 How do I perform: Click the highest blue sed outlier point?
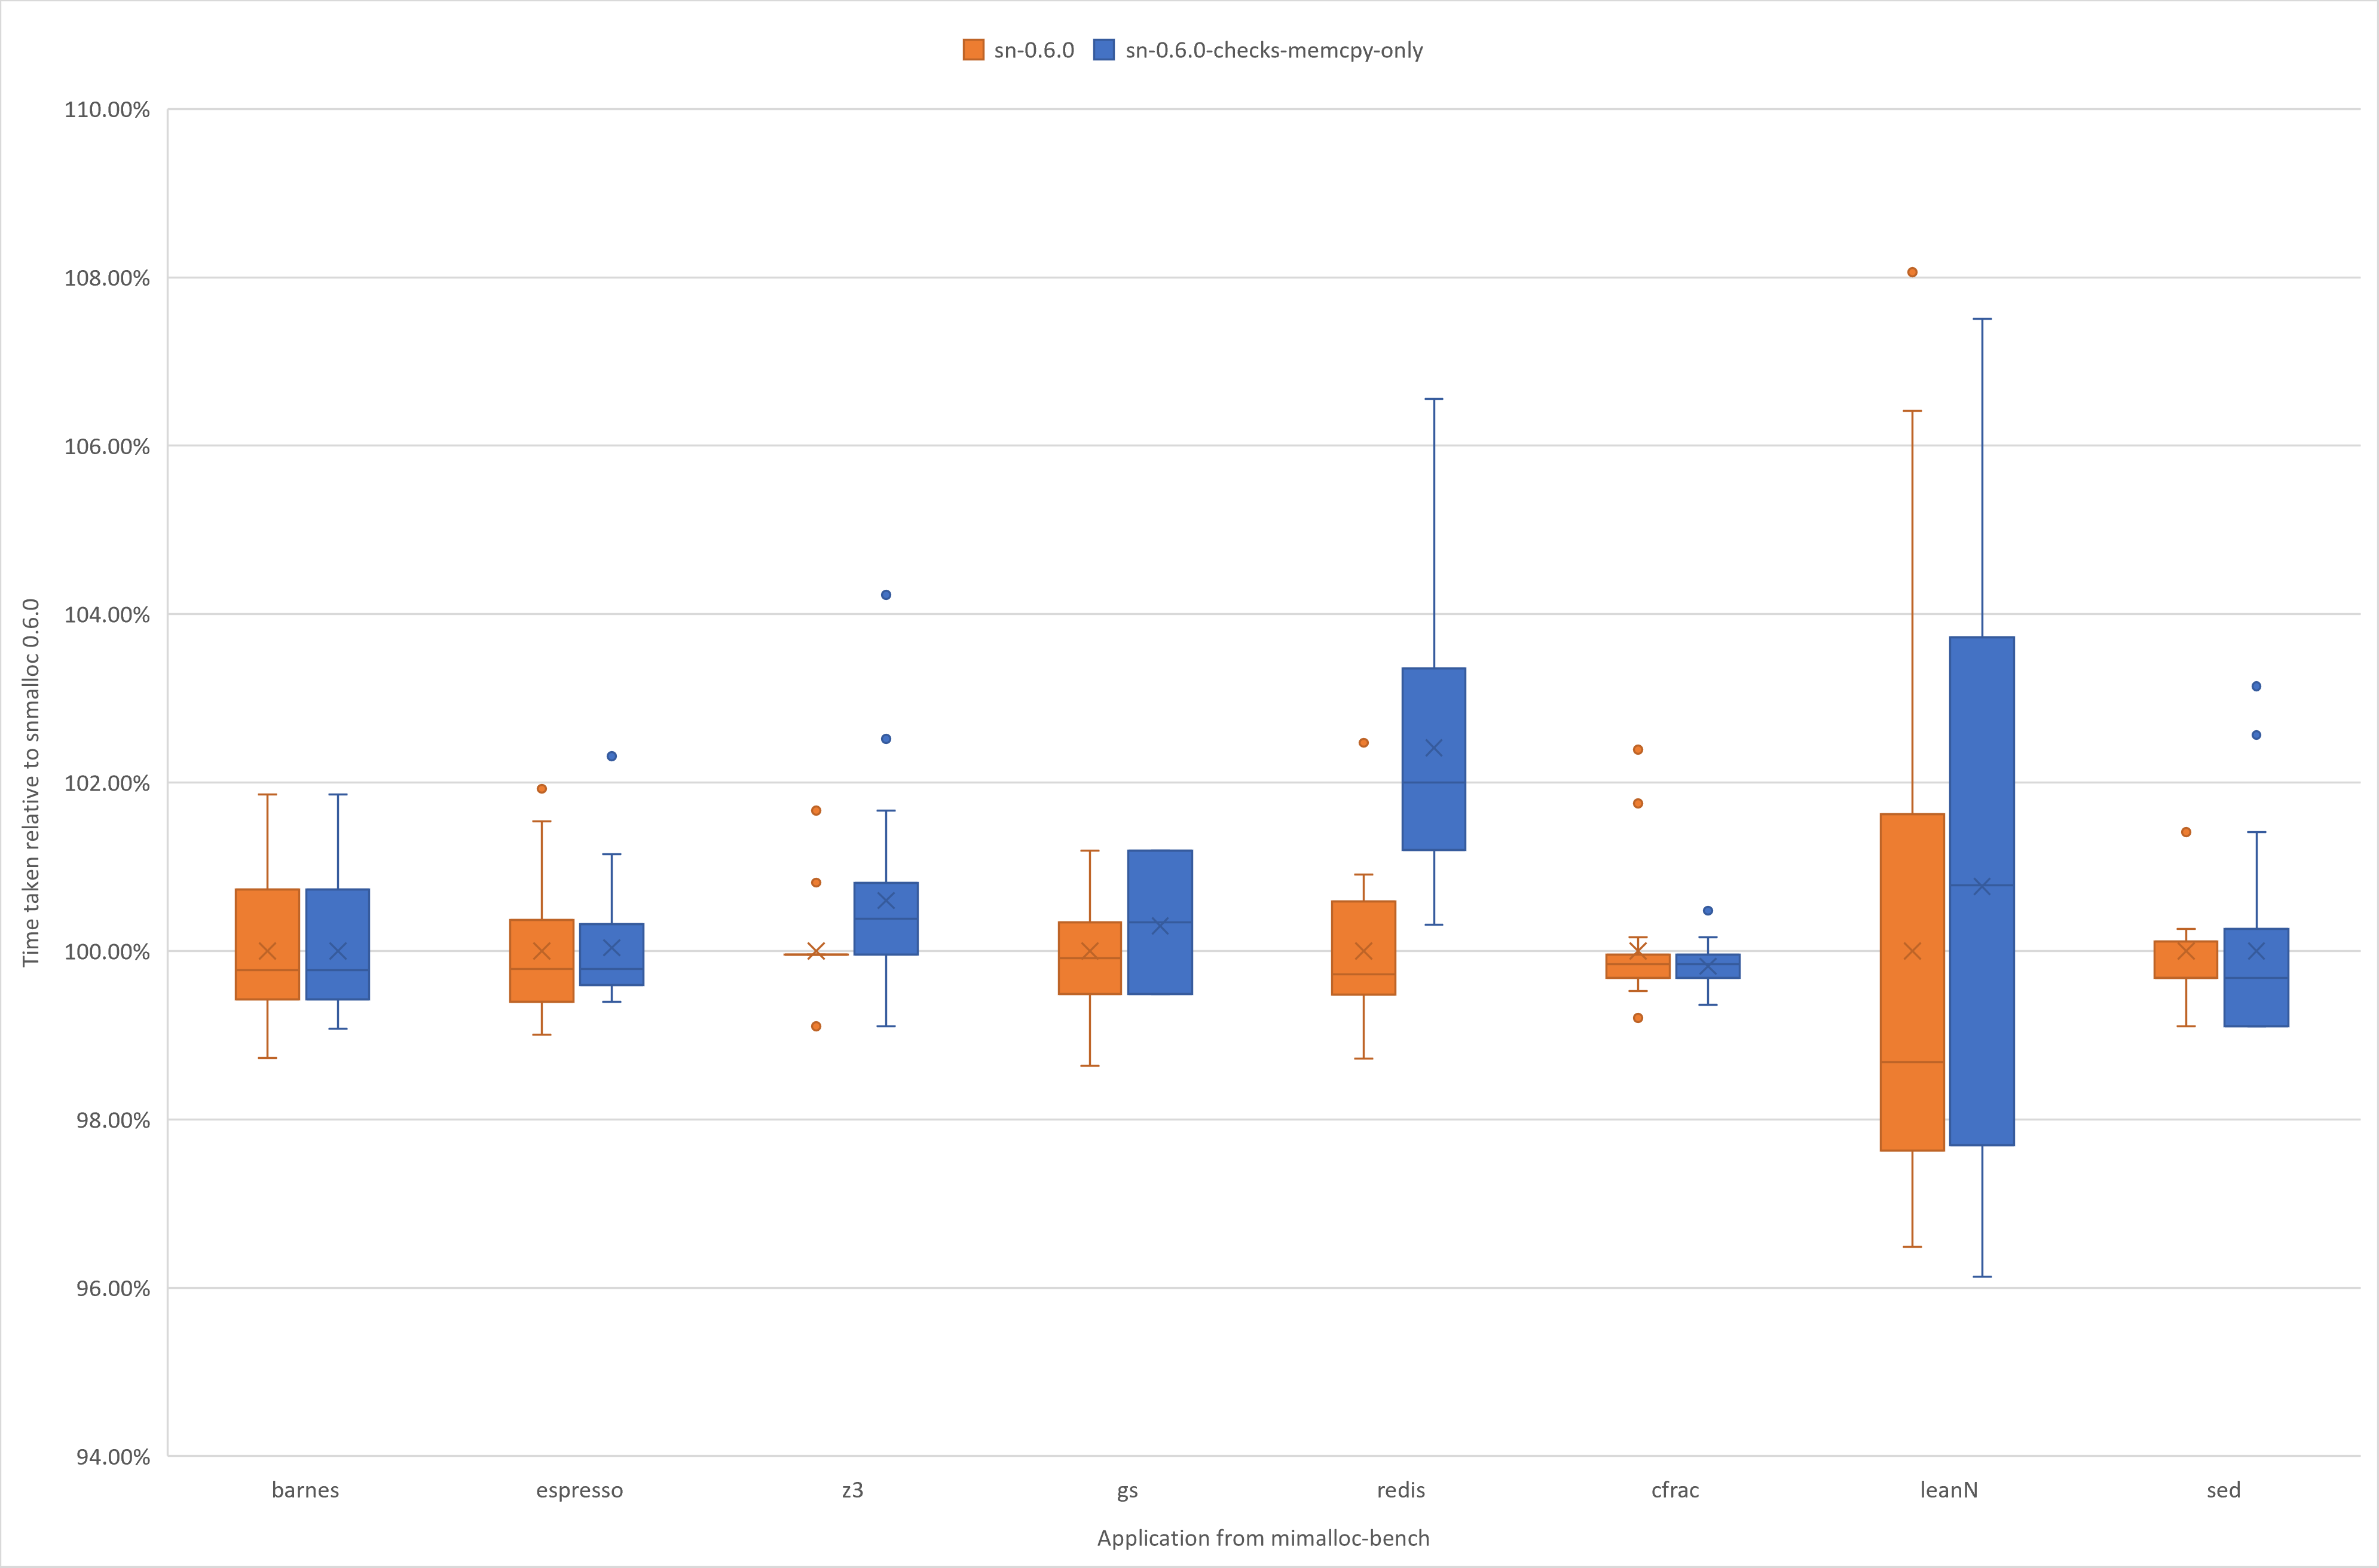[x=2256, y=686]
